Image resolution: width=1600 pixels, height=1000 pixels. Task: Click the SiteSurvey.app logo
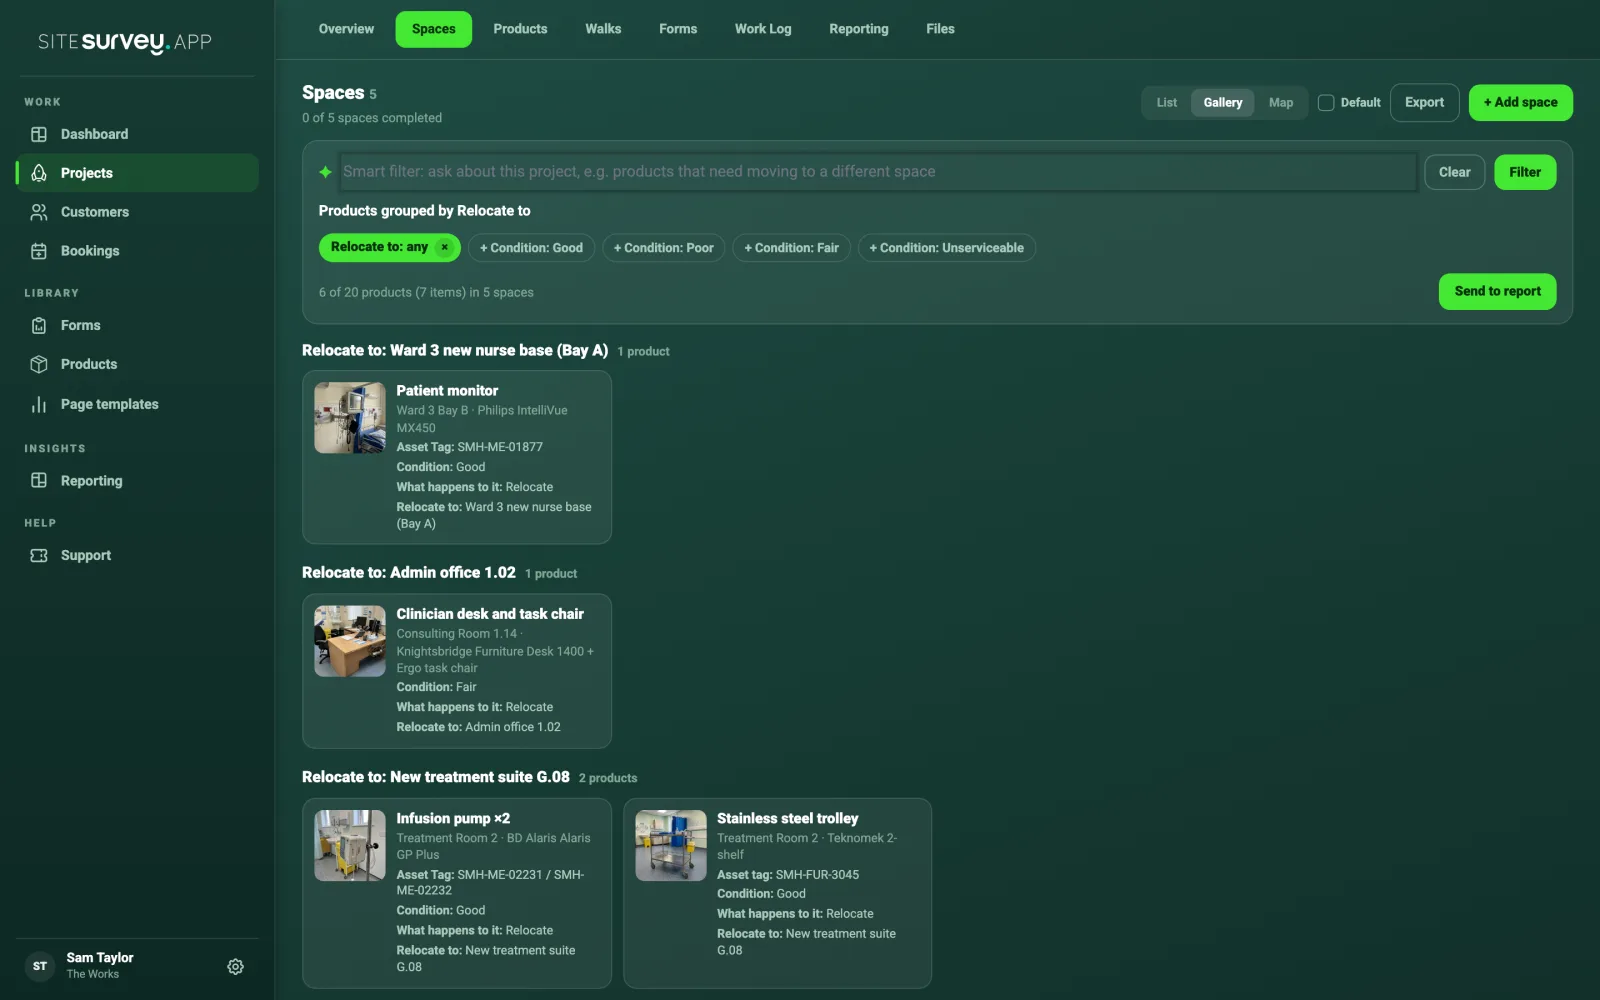tap(125, 41)
